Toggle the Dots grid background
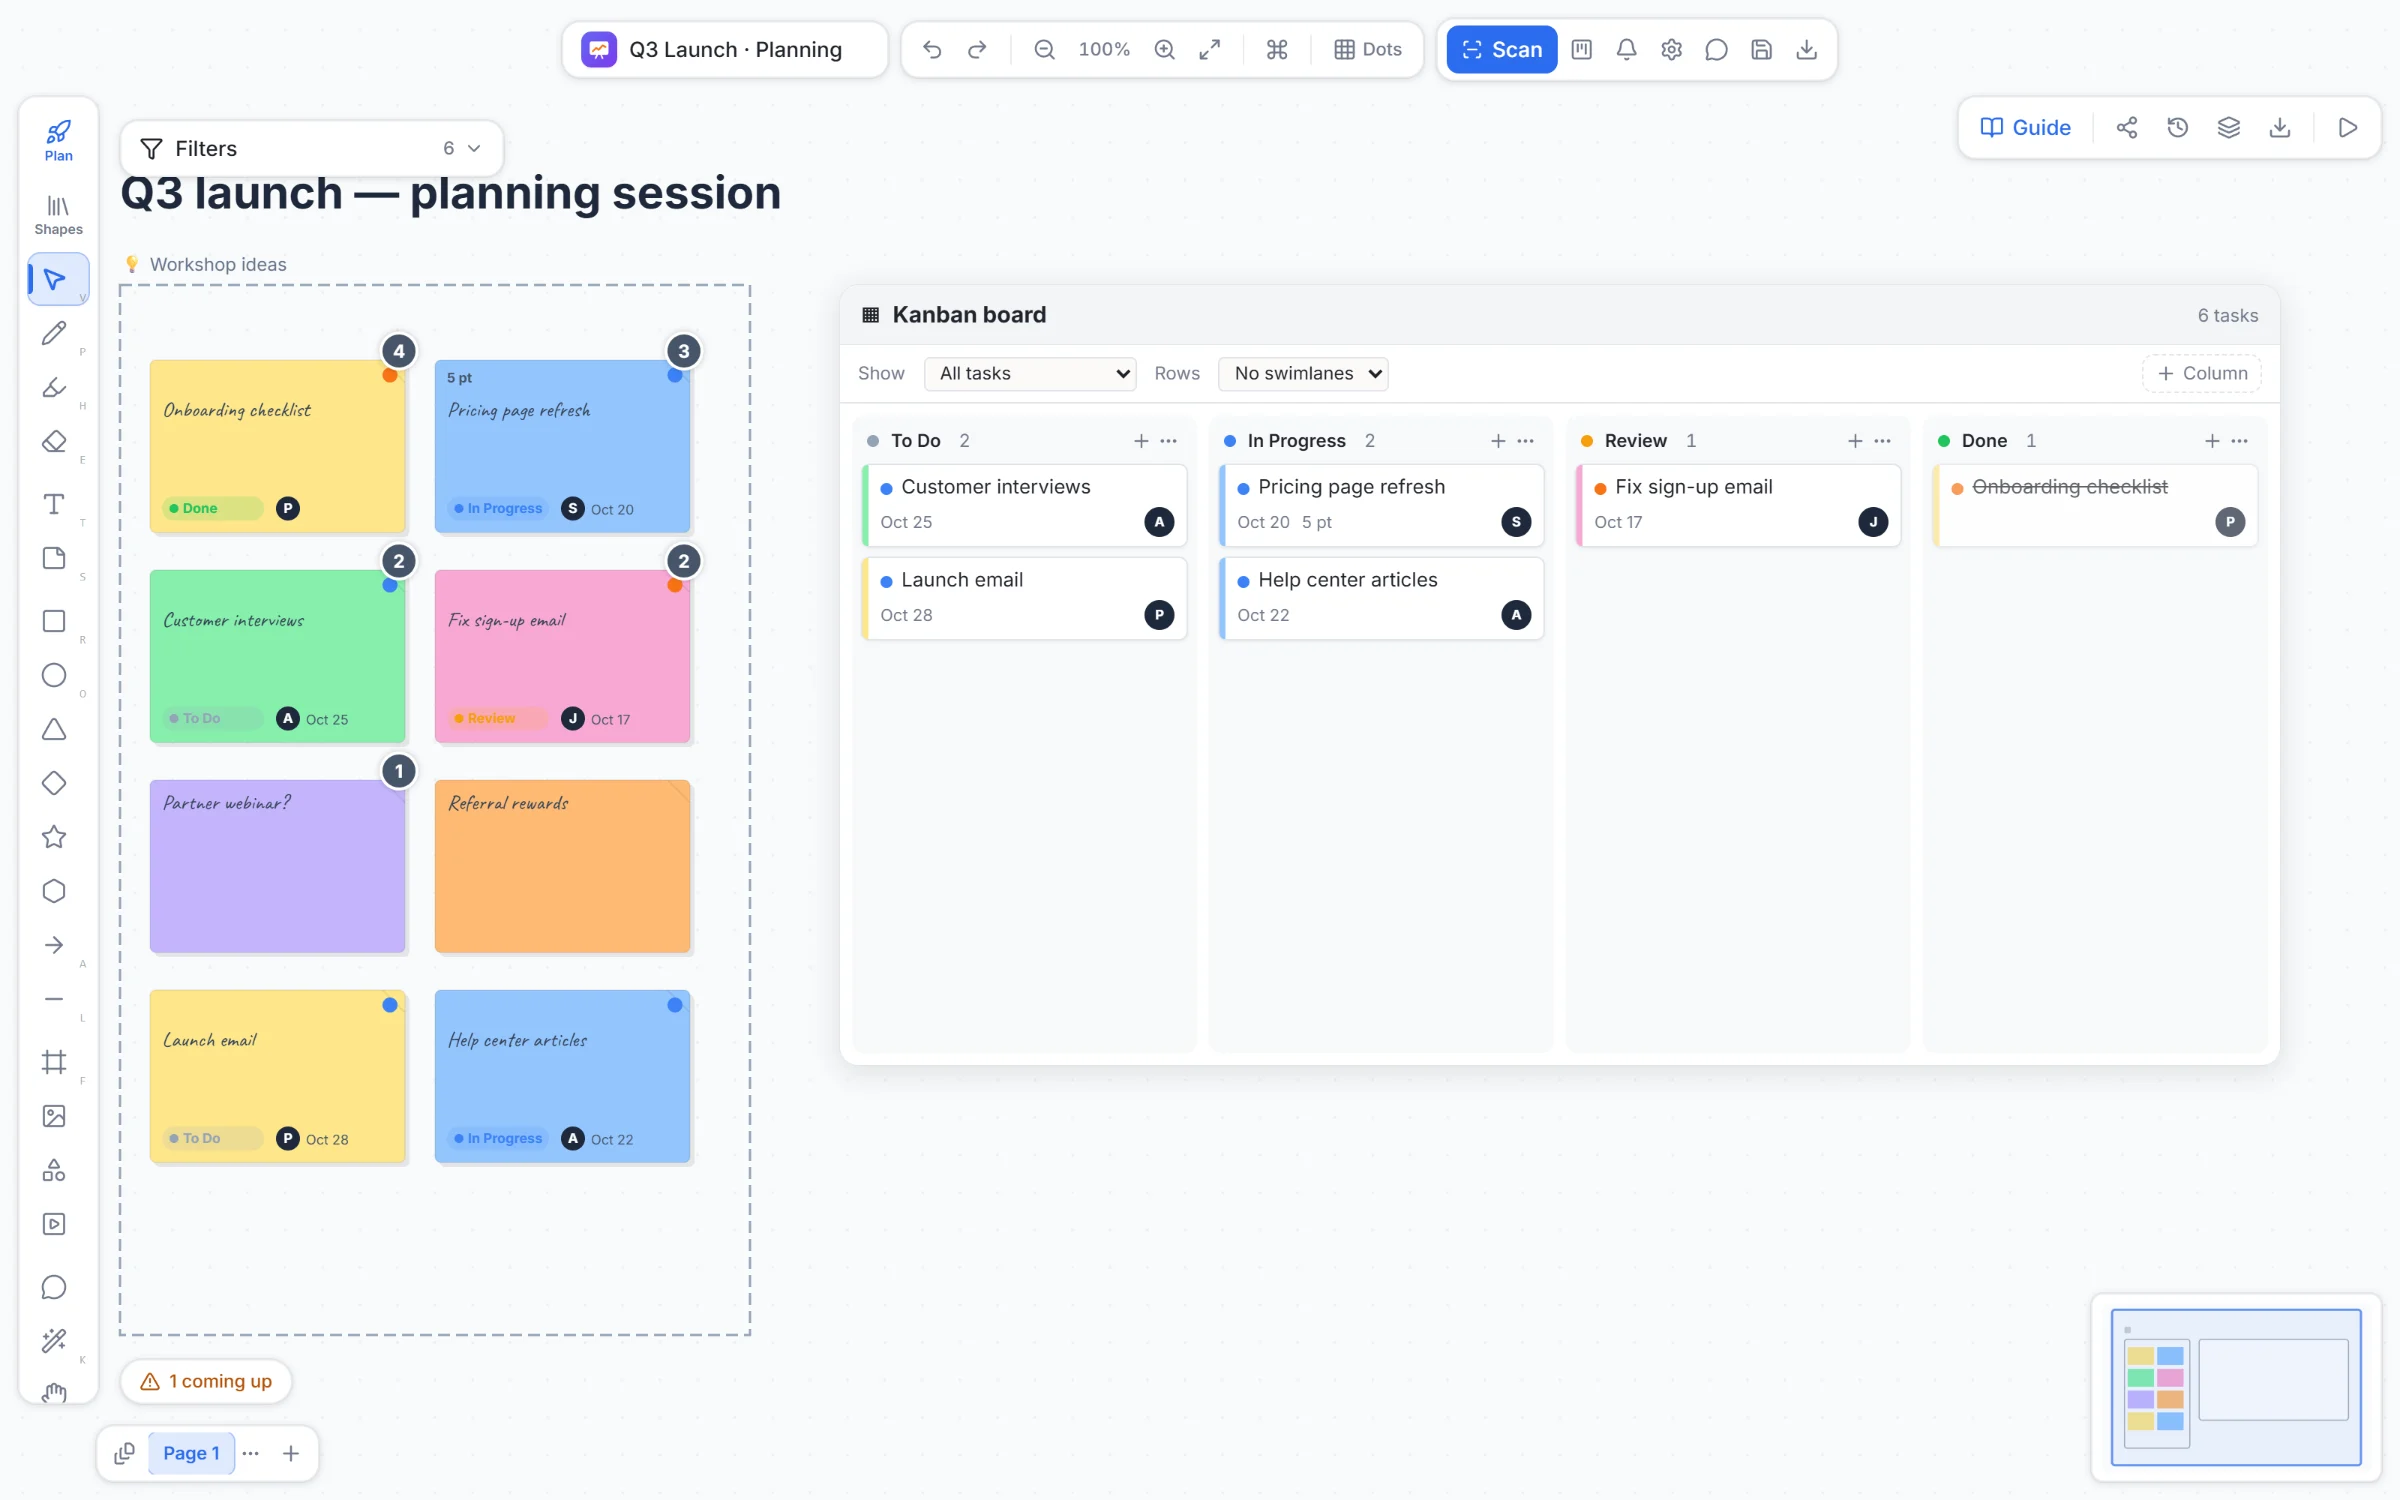This screenshot has width=2400, height=1500. click(x=1367, y=49)
